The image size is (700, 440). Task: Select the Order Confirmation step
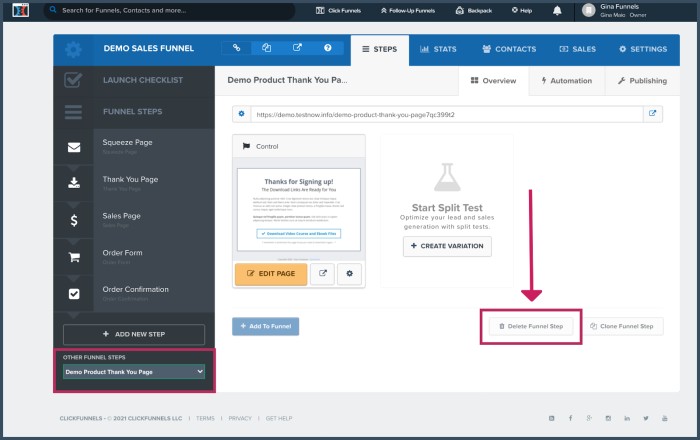(x=134, y=294)
